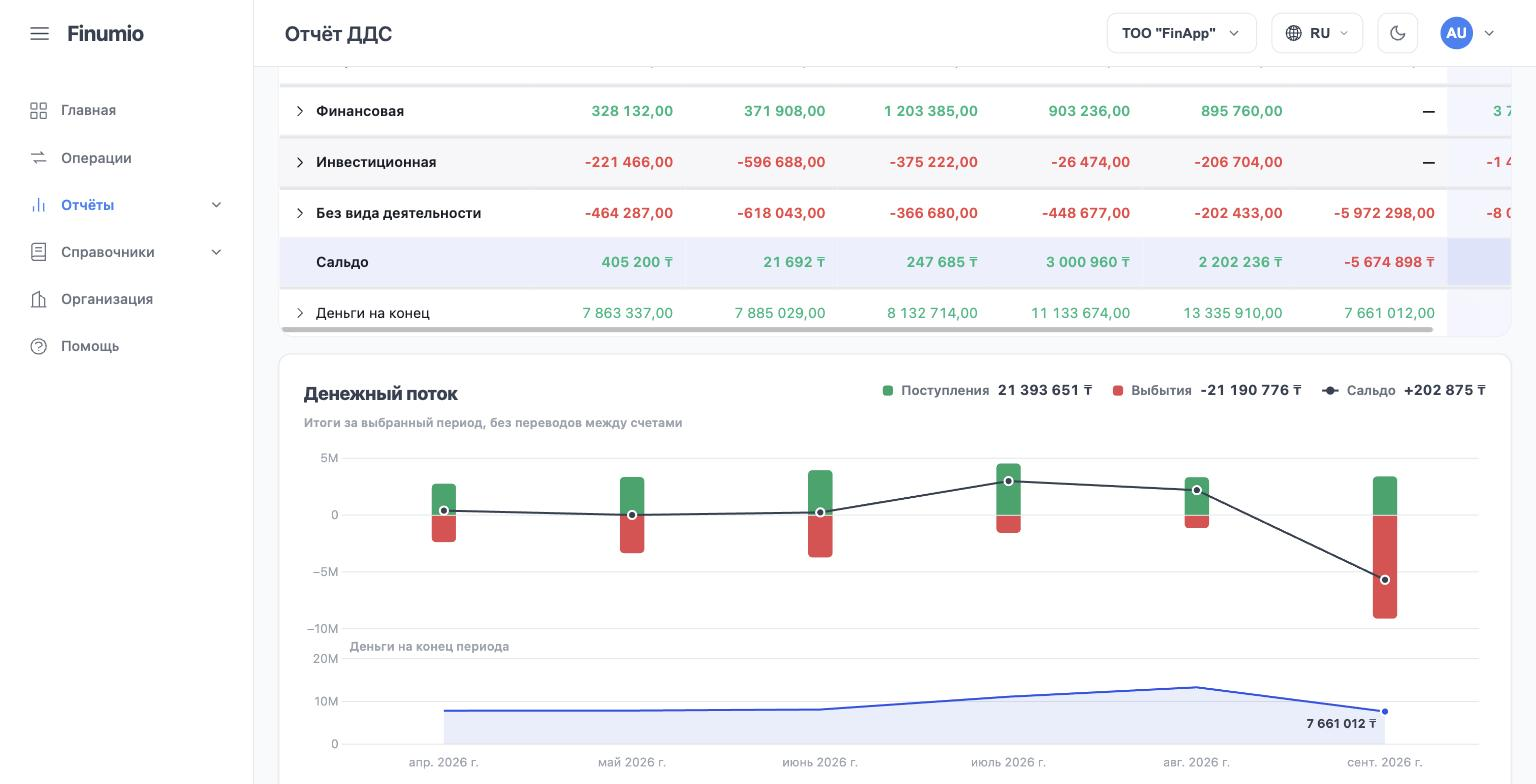Viewport: 1536px width, 784px height.
Task: Expand the Справочники submenu chevron
Action: tap(216, 252)
